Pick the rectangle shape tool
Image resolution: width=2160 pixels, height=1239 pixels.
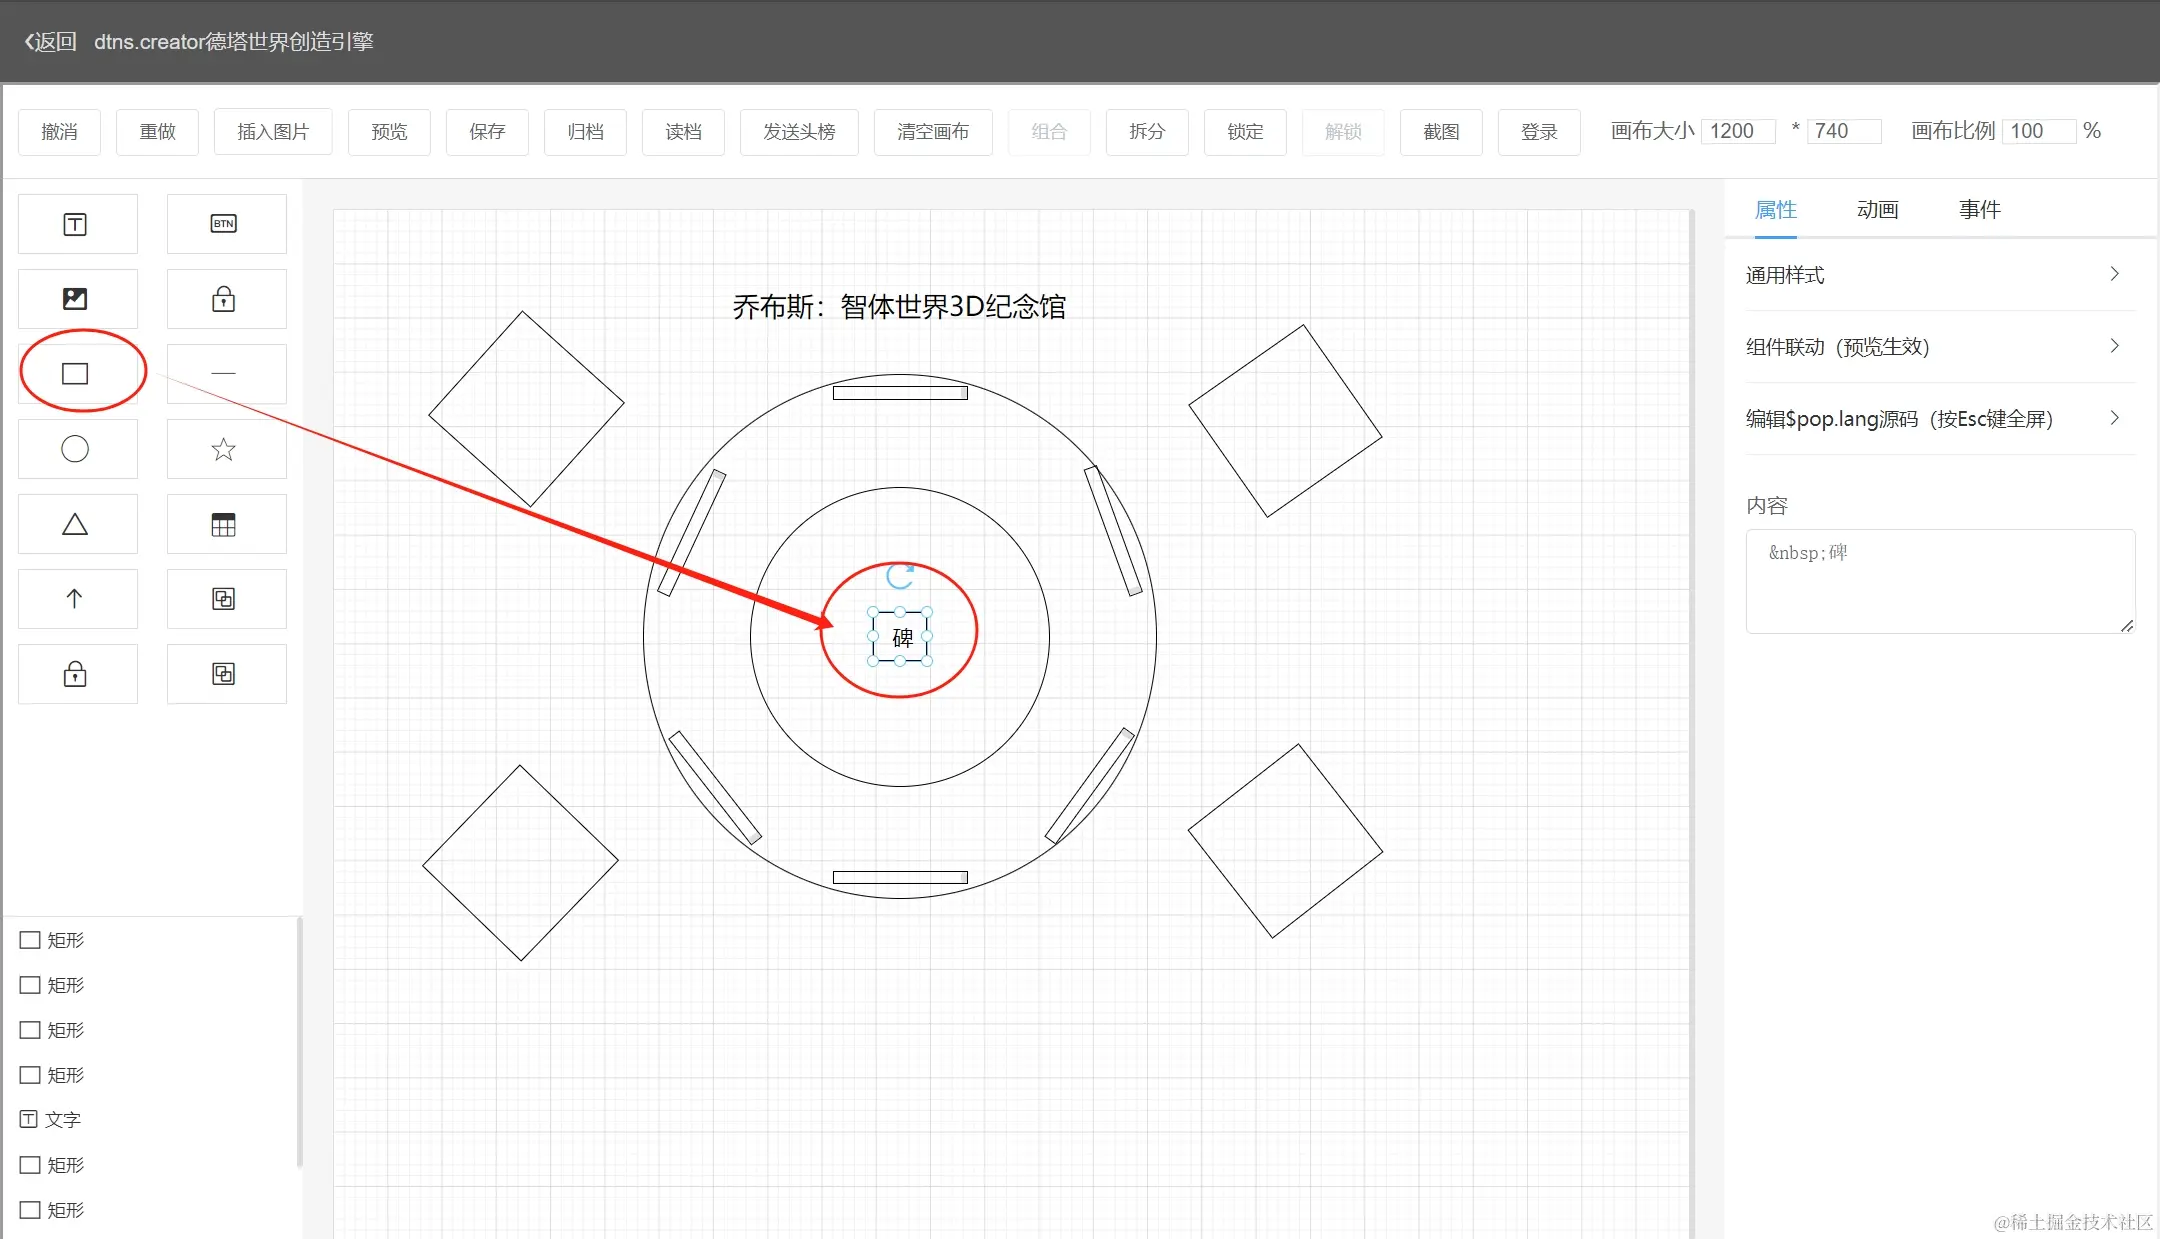tap(76, 374)
